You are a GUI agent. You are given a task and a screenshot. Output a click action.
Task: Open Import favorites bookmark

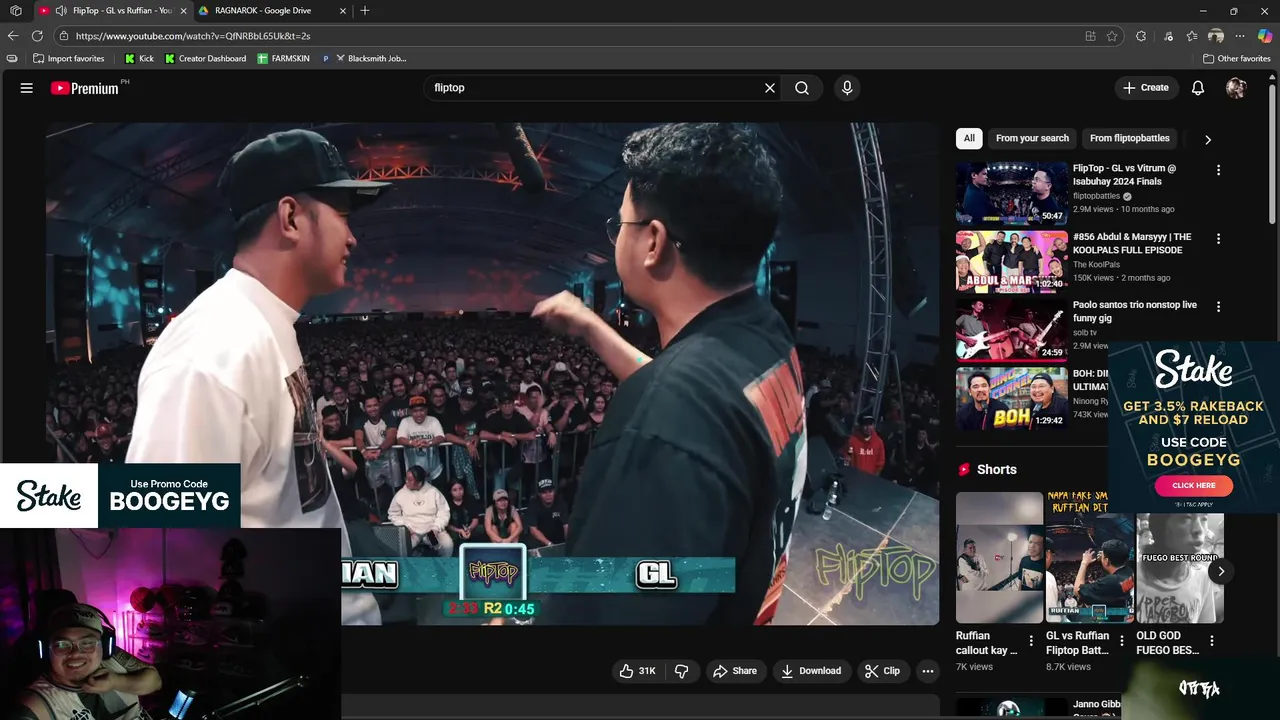69,59
